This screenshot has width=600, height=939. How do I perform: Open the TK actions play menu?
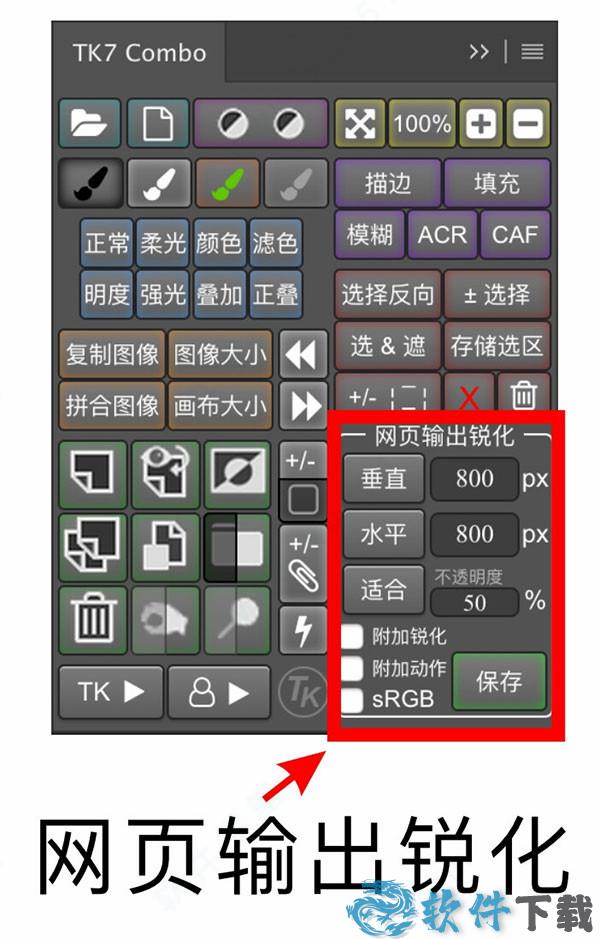pyautogui.click(x=111, y=692)
